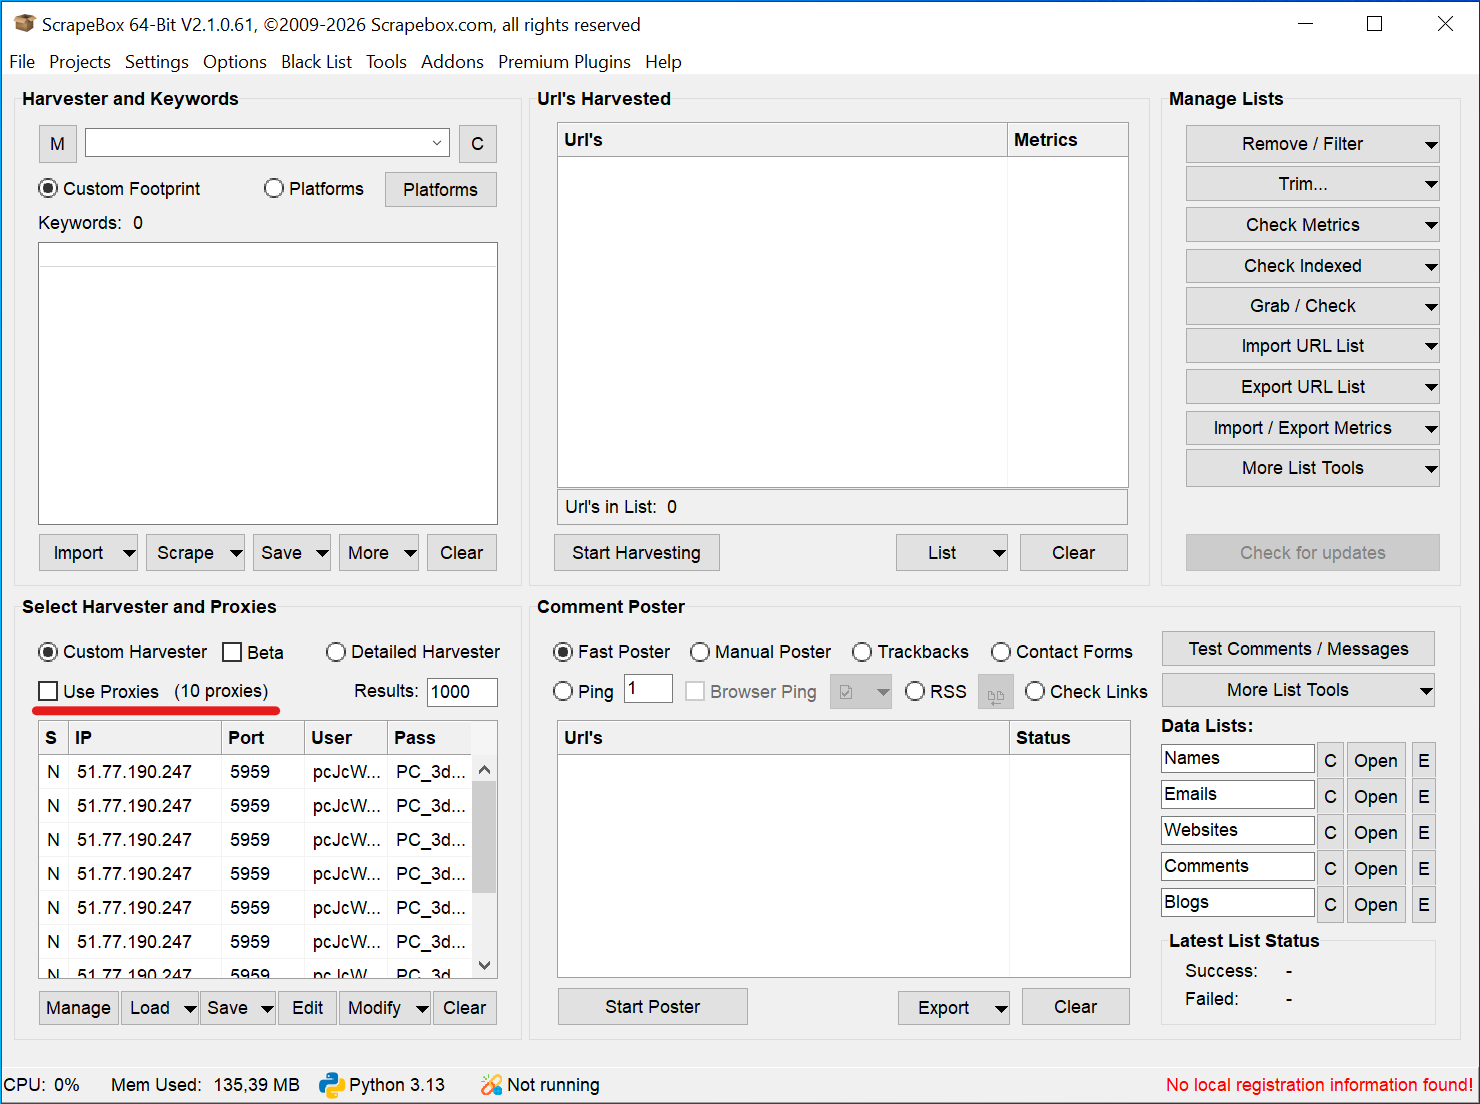1480x1104 pixels.
Task: Click the Results input field
Action: click(462, 692)
